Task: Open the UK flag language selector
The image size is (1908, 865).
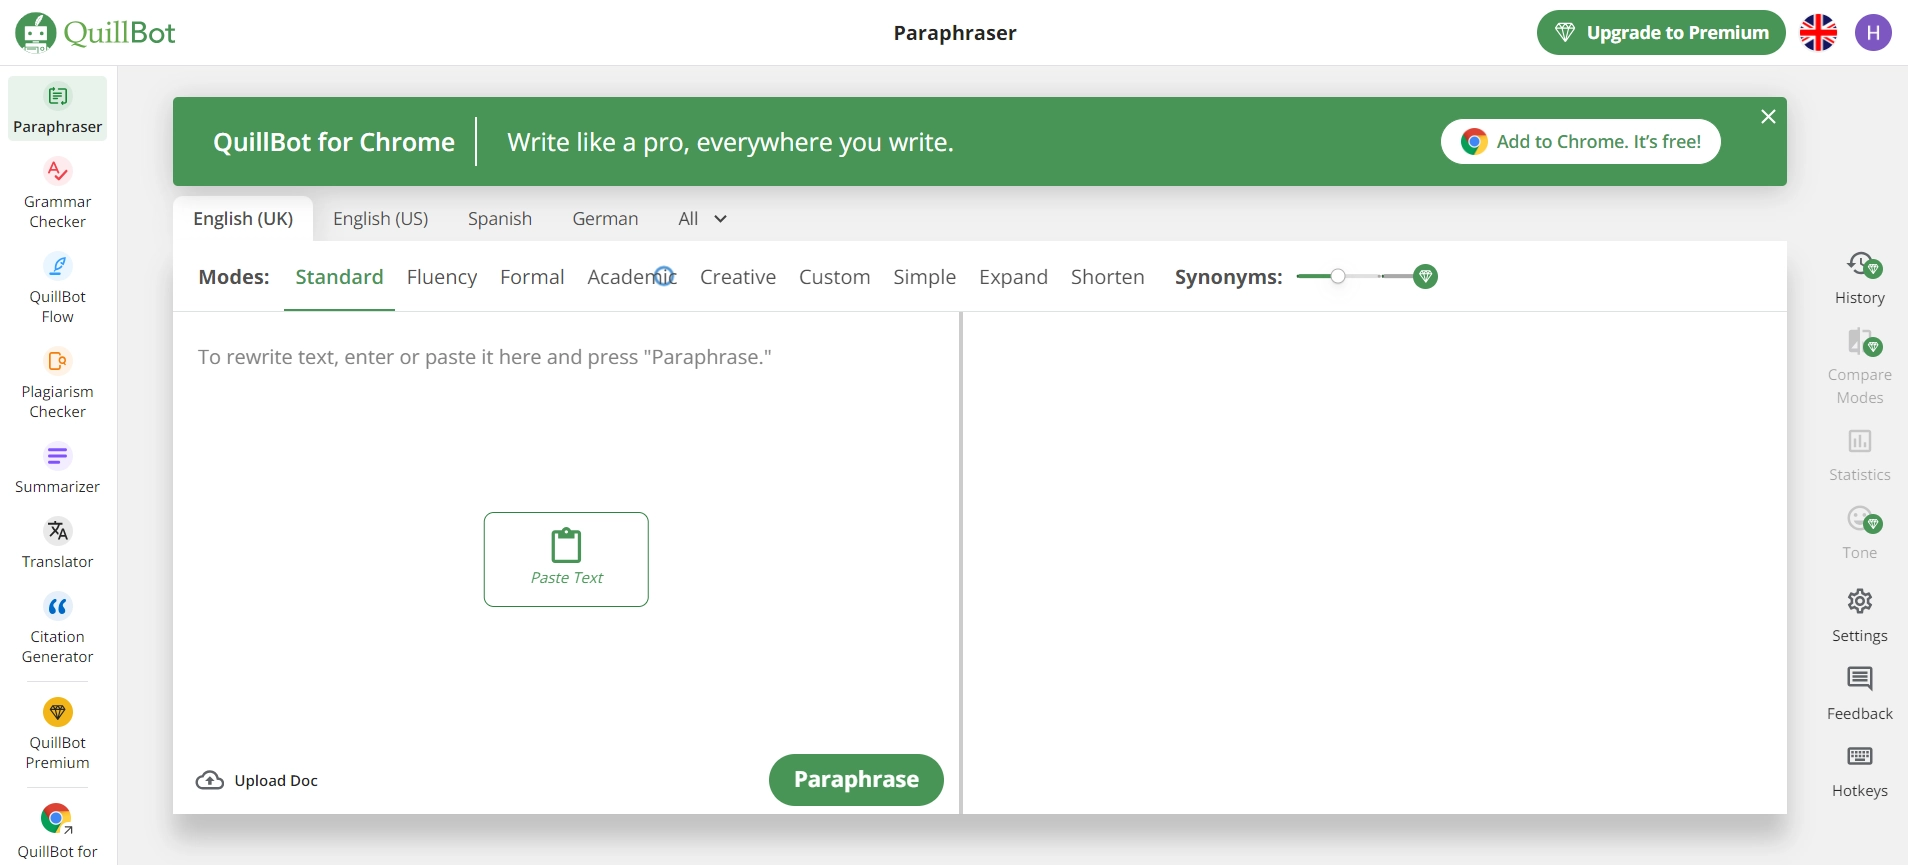Action: (1818, 33)
